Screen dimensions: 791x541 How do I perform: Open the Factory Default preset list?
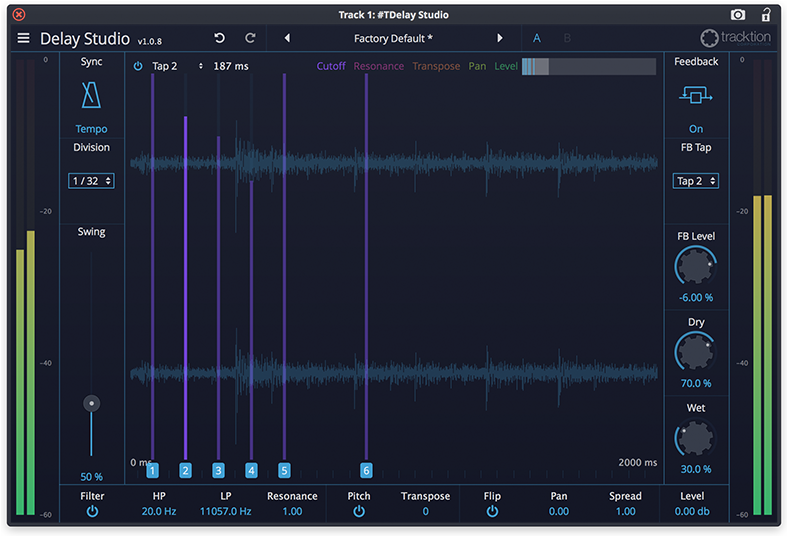point(393,38)
